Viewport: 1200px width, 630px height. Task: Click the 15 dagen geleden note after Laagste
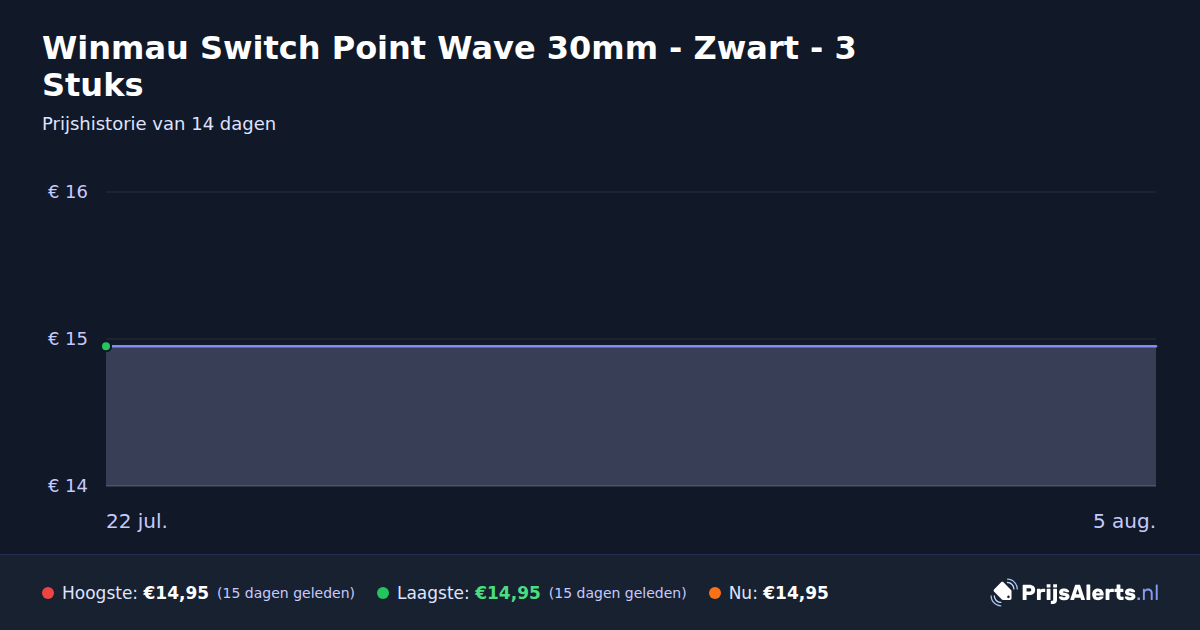click(618, 593)
